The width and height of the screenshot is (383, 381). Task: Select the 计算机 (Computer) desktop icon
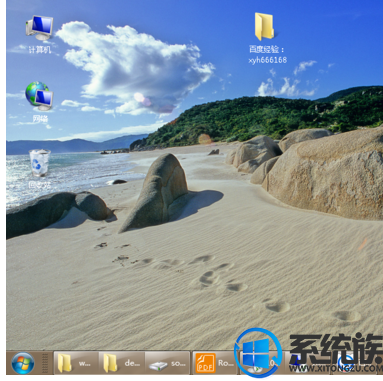[x=40, y=27]
